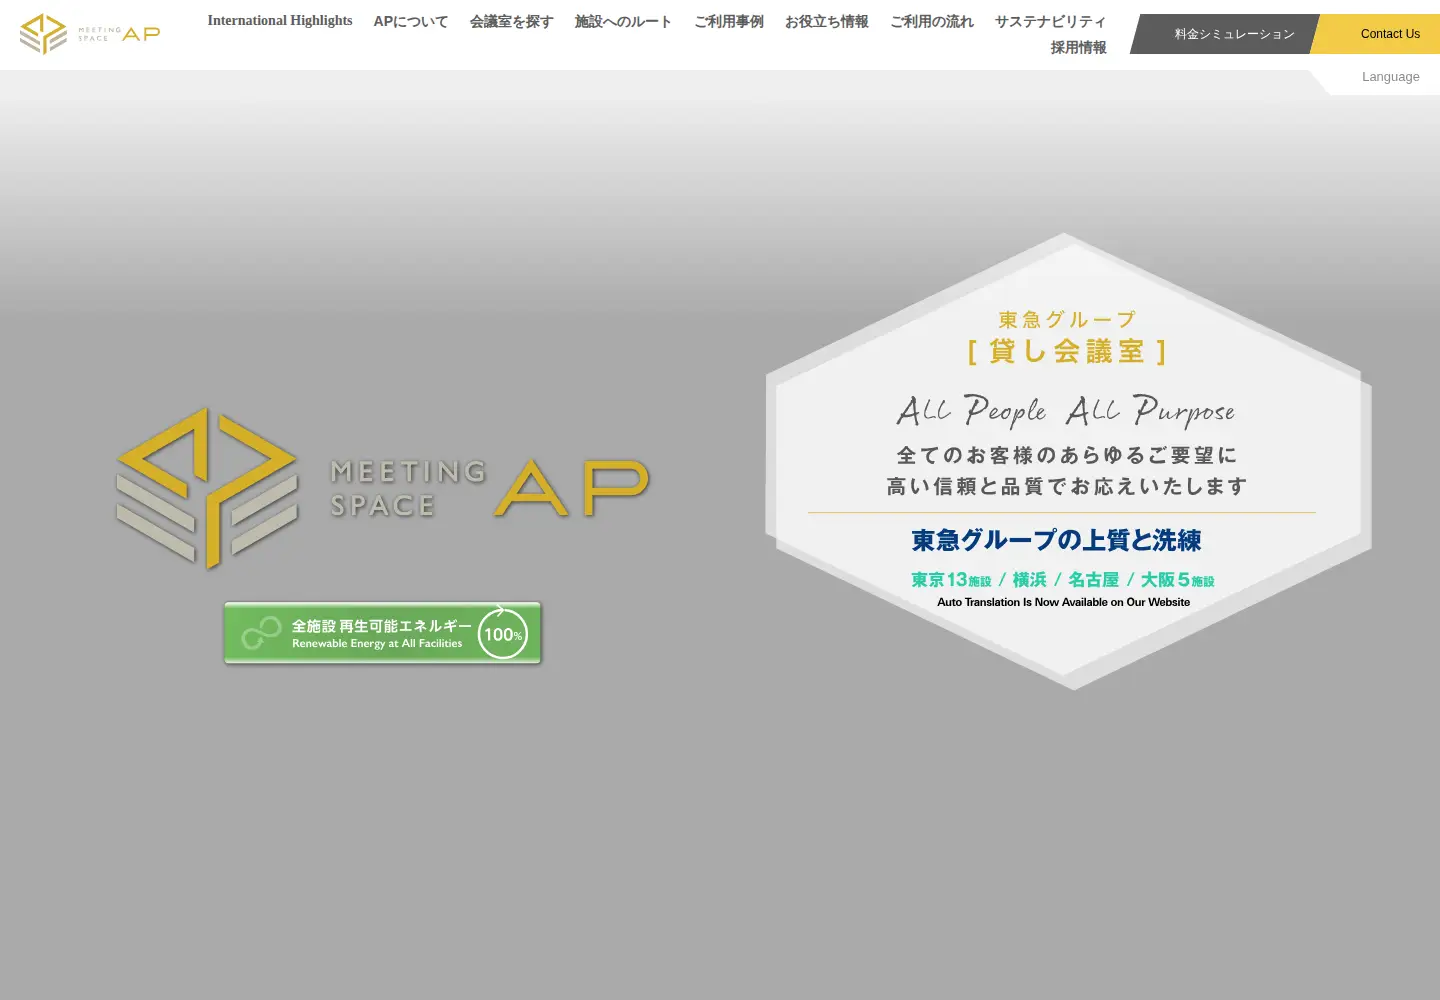Click the 東急グループ gold heading text
The image size is (1440, 1000).
(x=1067, y=320)
